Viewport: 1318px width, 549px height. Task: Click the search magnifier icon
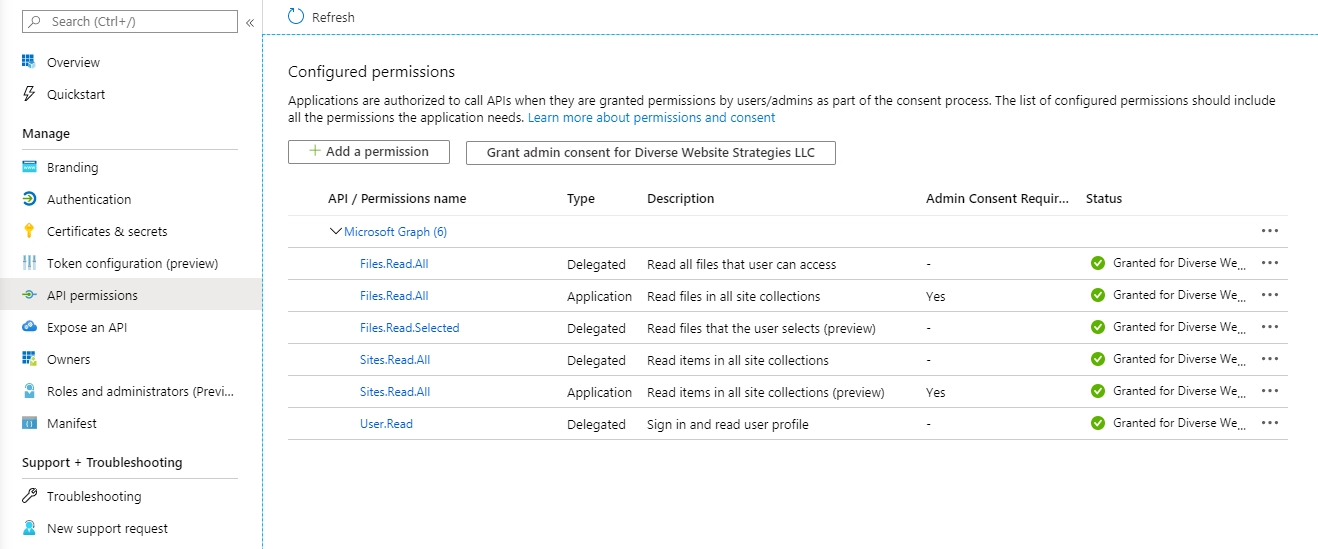point(35,21)
